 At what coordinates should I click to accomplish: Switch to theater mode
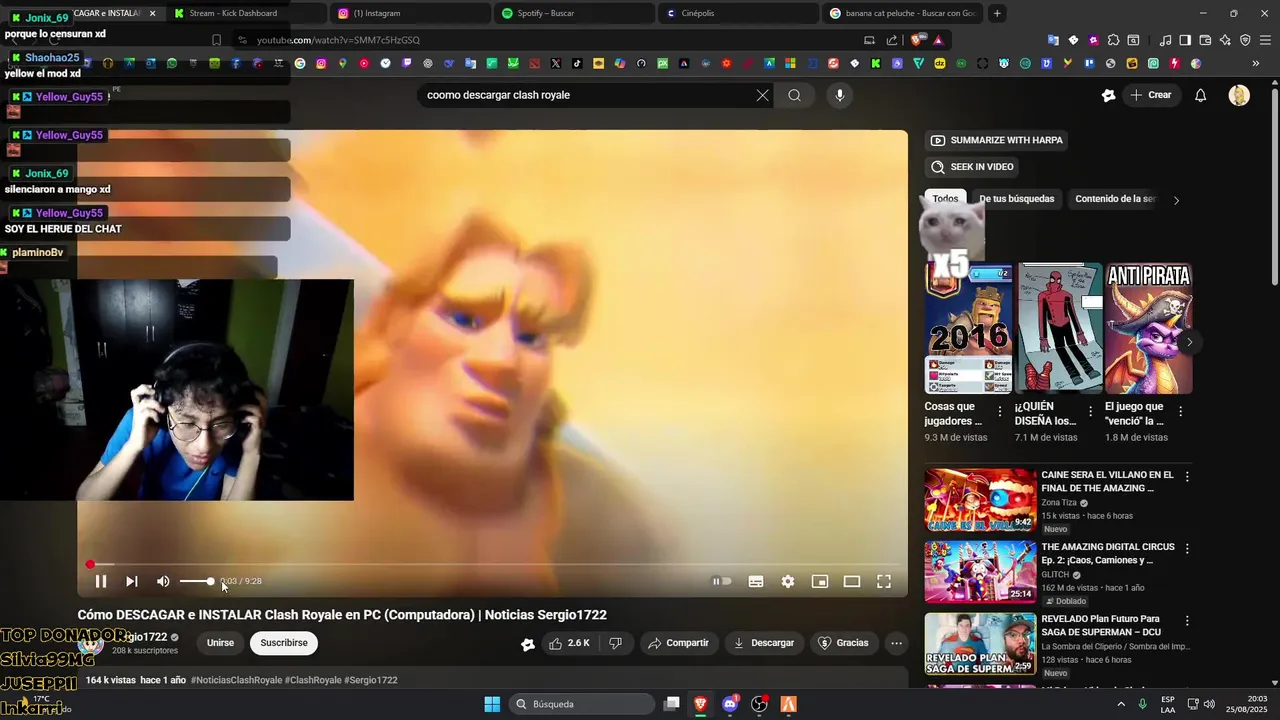(852, 581)
